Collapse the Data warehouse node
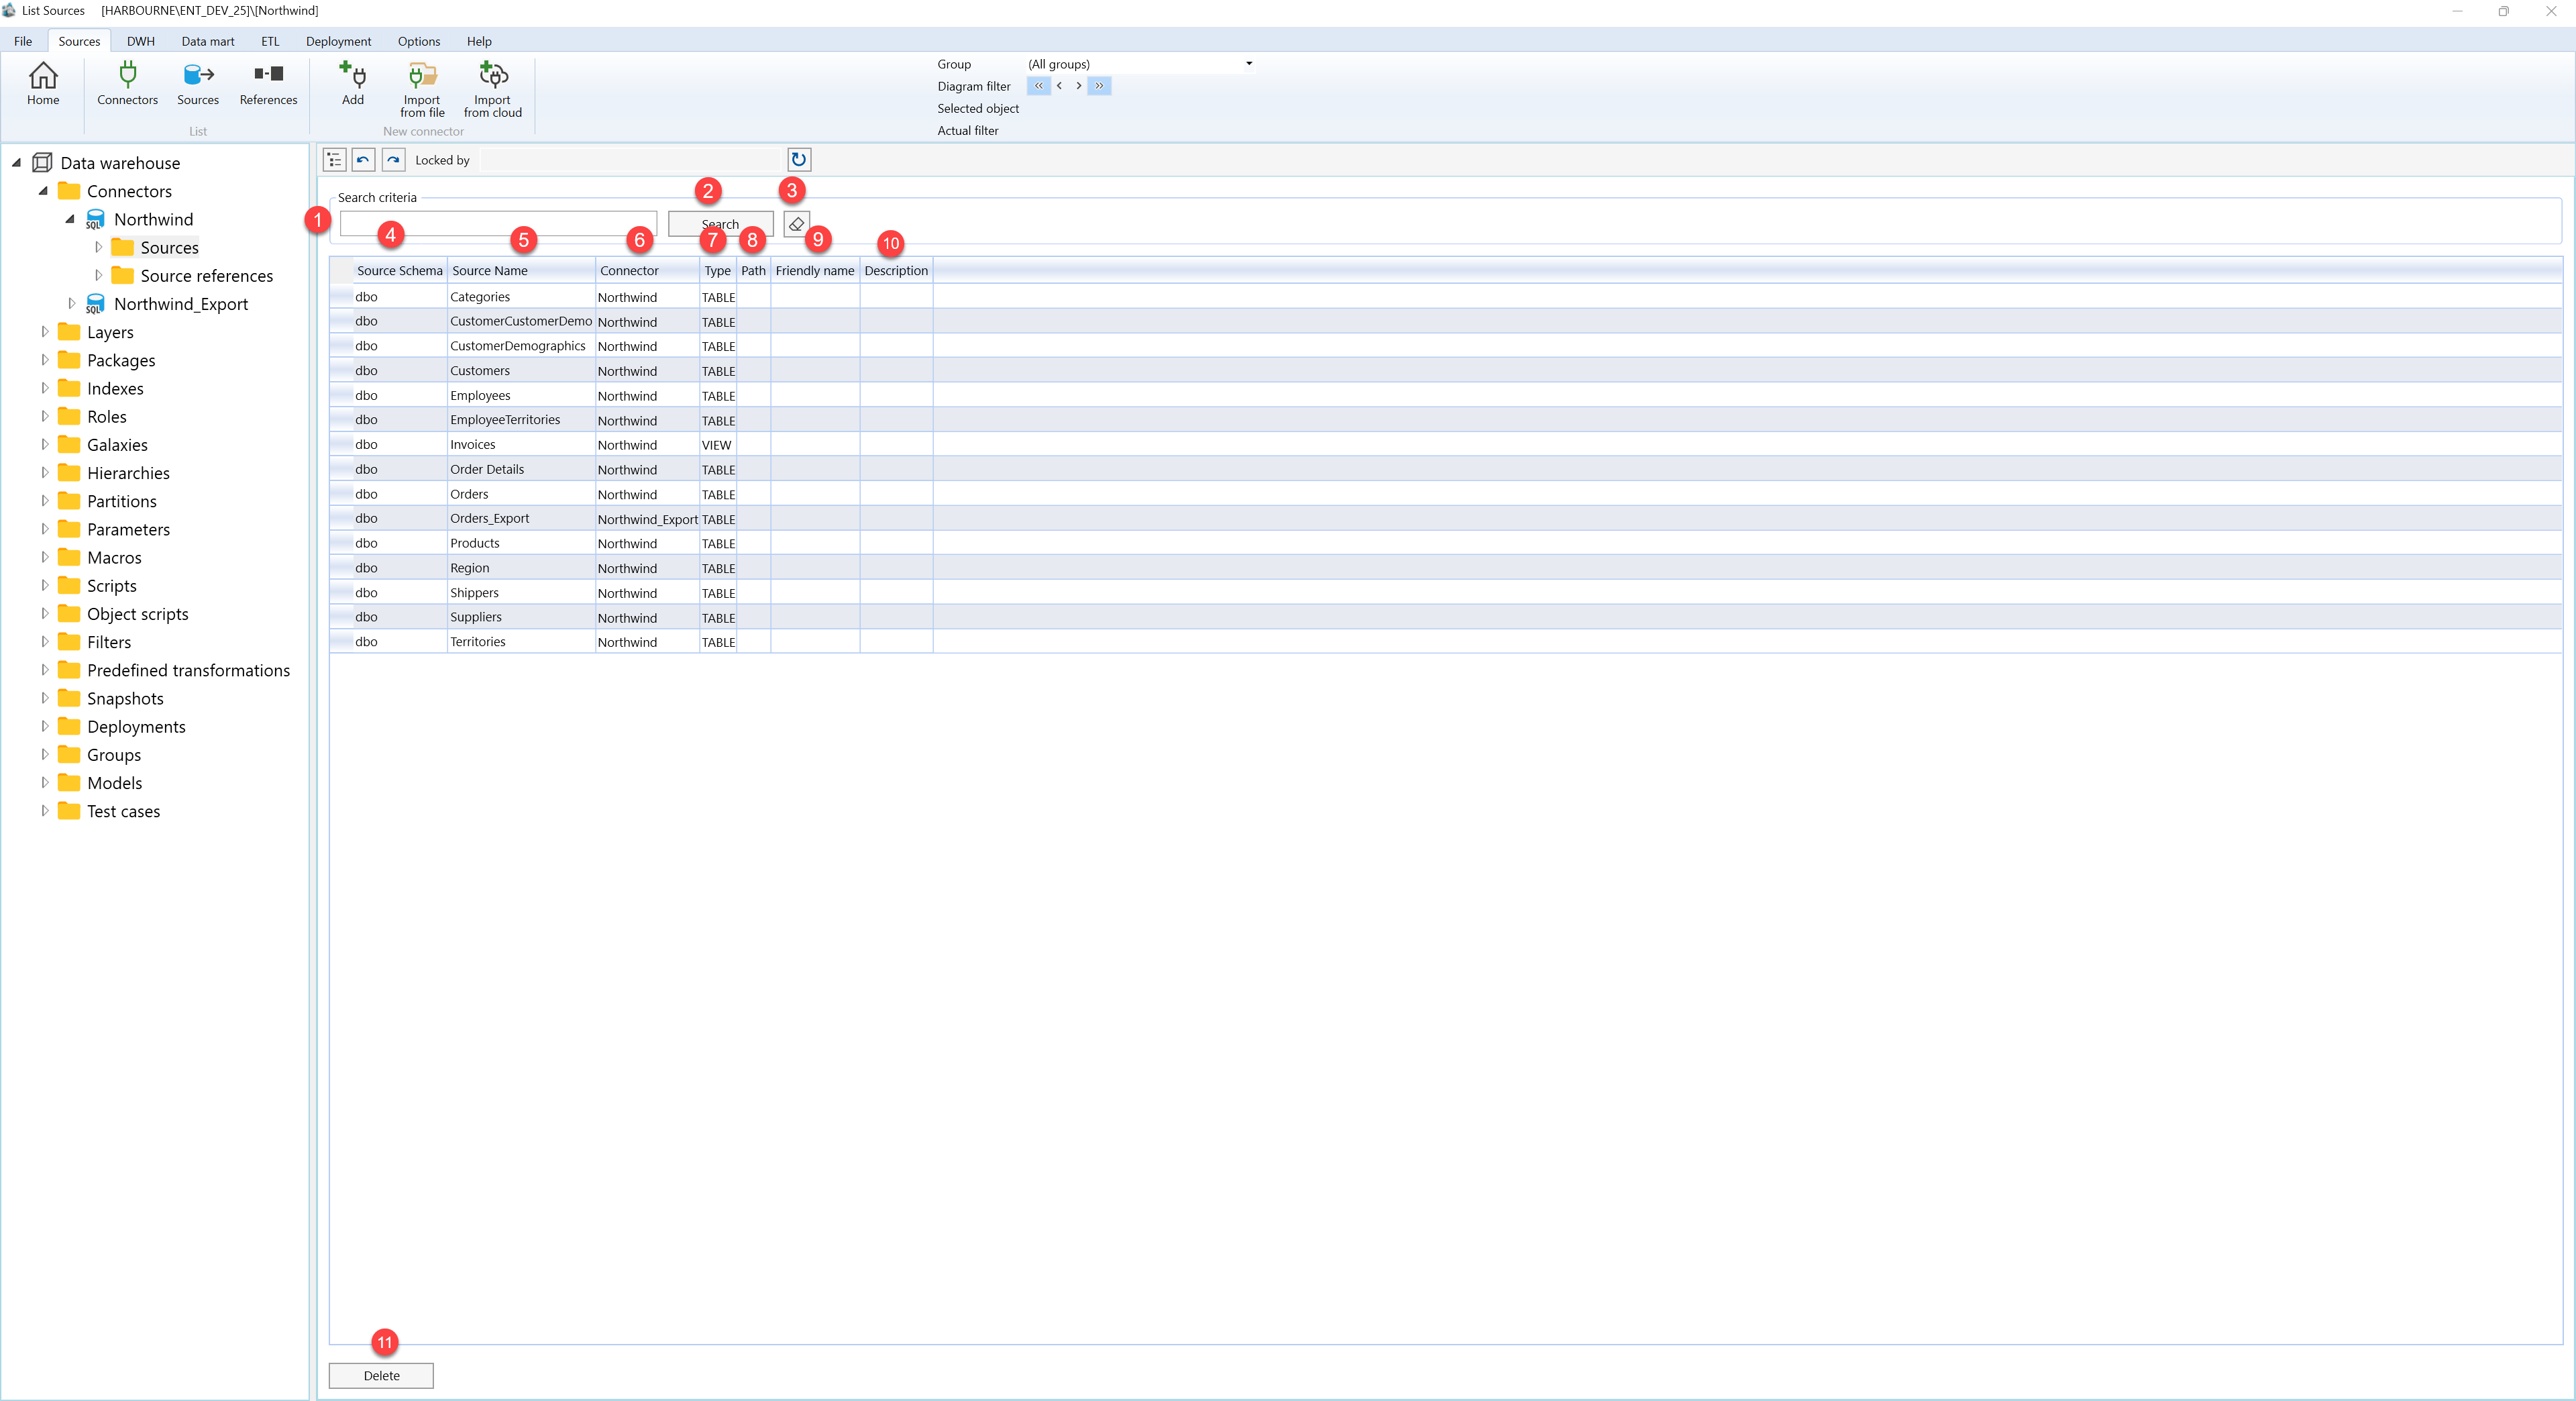 point(16,162)
